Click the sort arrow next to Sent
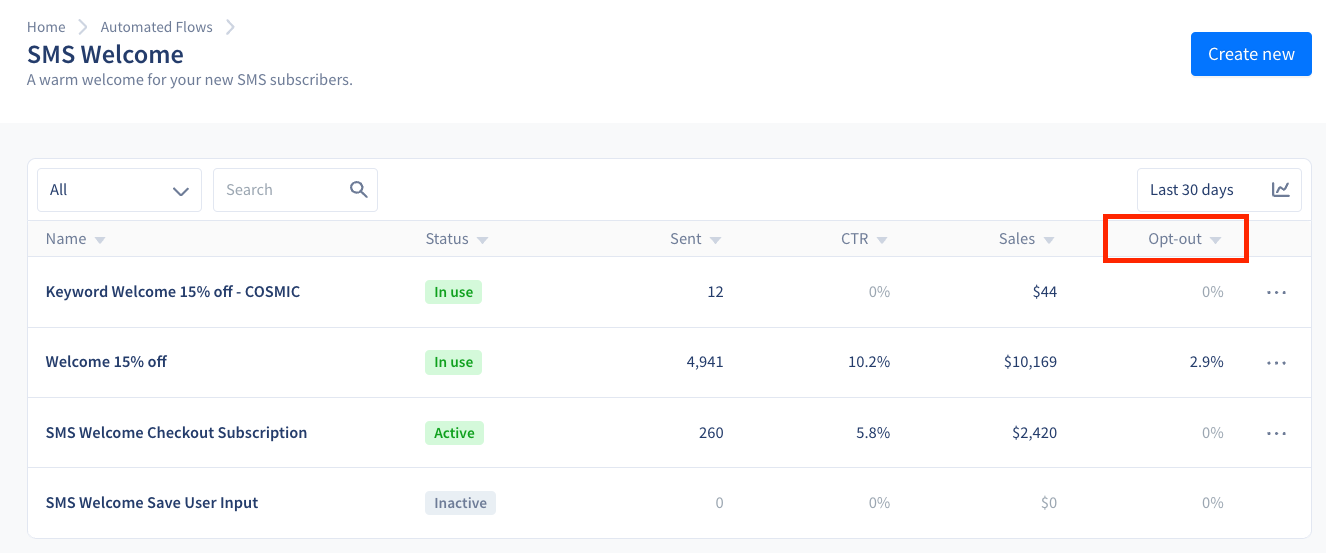The image size is (1326, 553). click(x=715, y=240)
